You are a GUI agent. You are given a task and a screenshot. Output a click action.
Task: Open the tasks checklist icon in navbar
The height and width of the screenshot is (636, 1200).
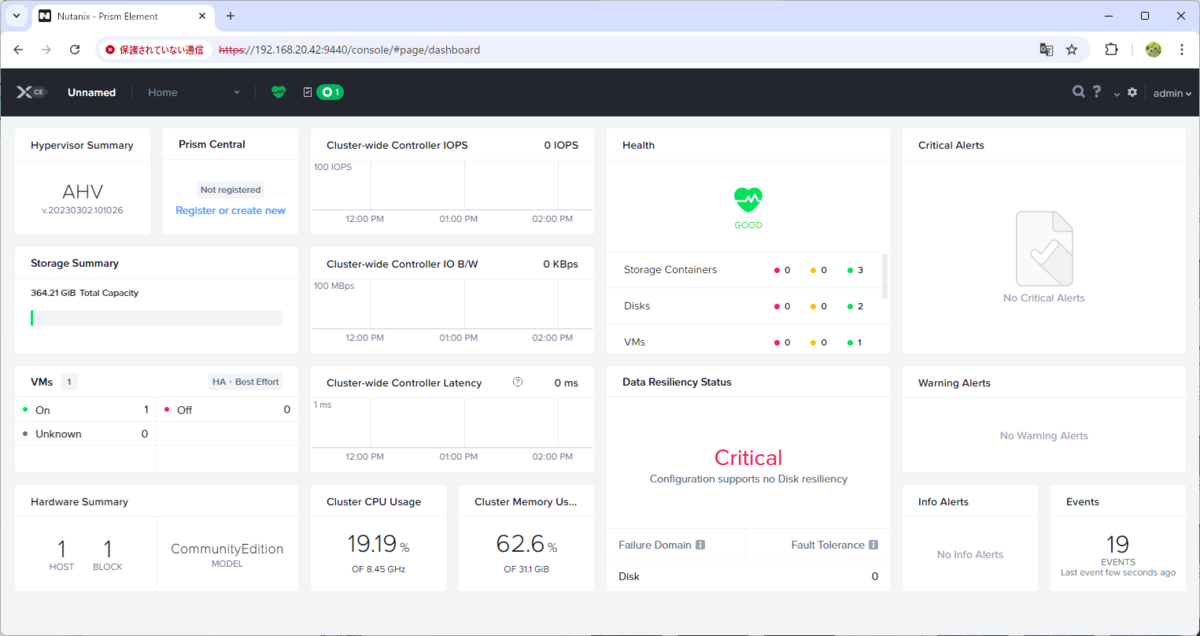(x=307, y=92)
